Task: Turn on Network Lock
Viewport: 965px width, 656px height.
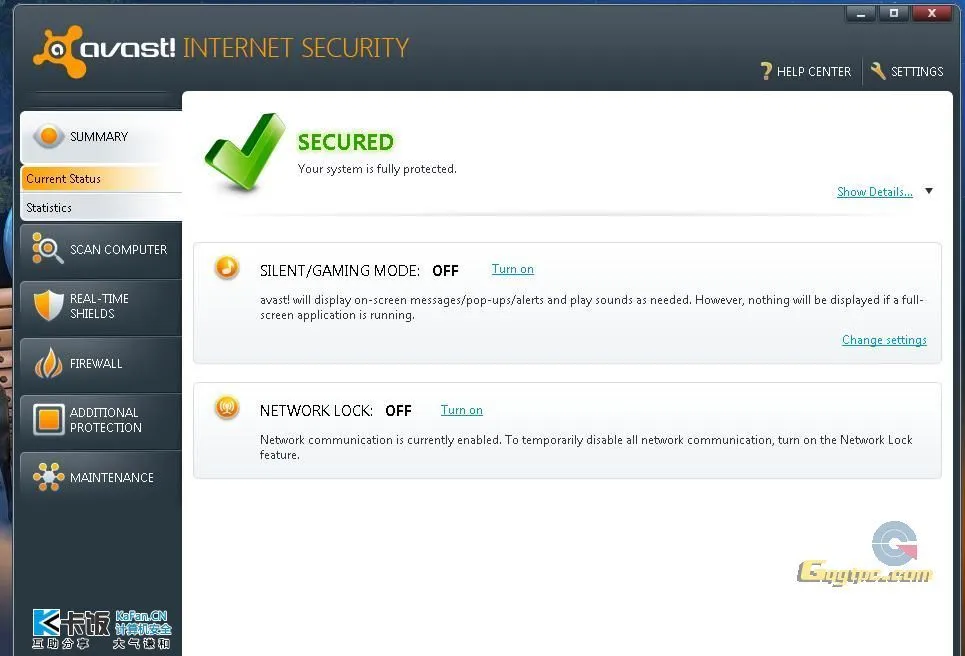Action: pyautogui.click(x=461, y=410)
